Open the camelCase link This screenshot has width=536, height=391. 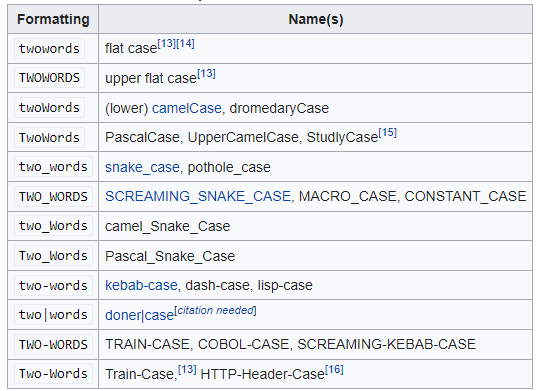(187, 108)
